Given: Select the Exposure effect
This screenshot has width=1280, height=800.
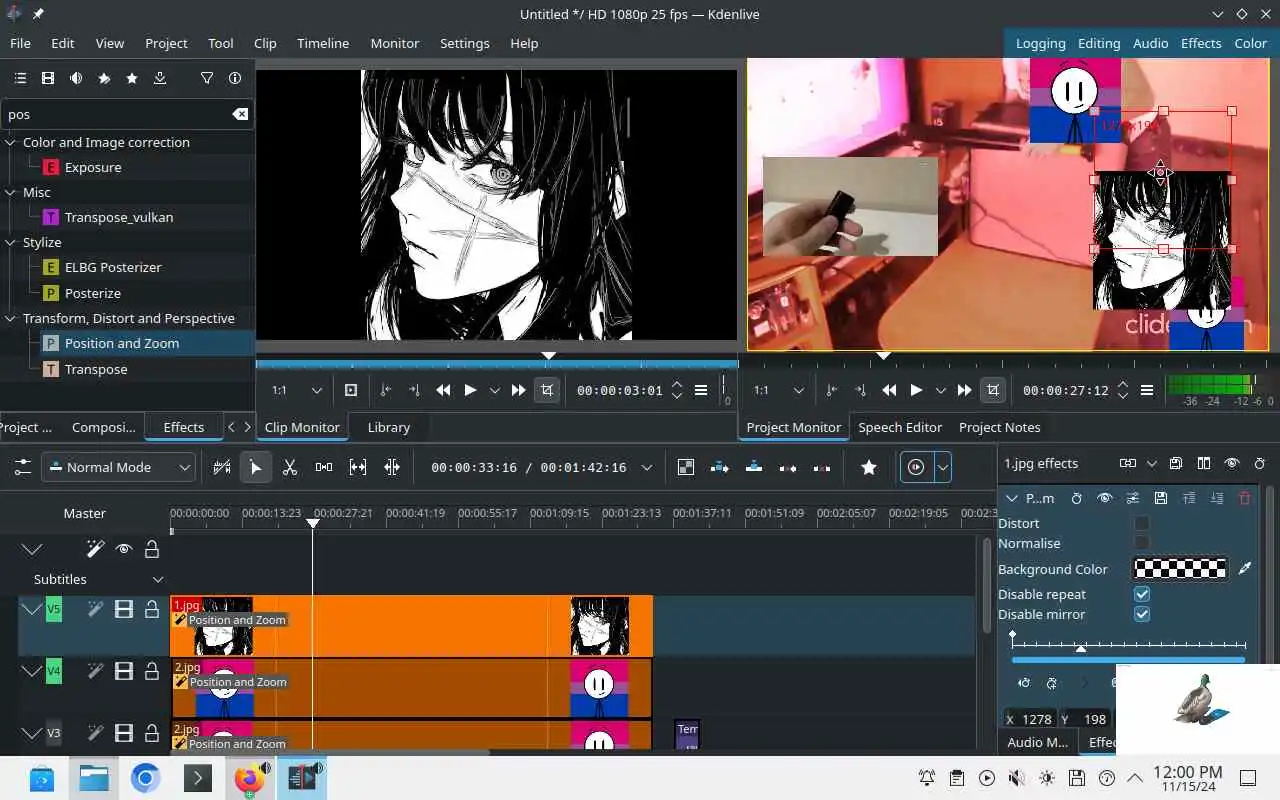Looking at the screenshot, I should [93, 167].
